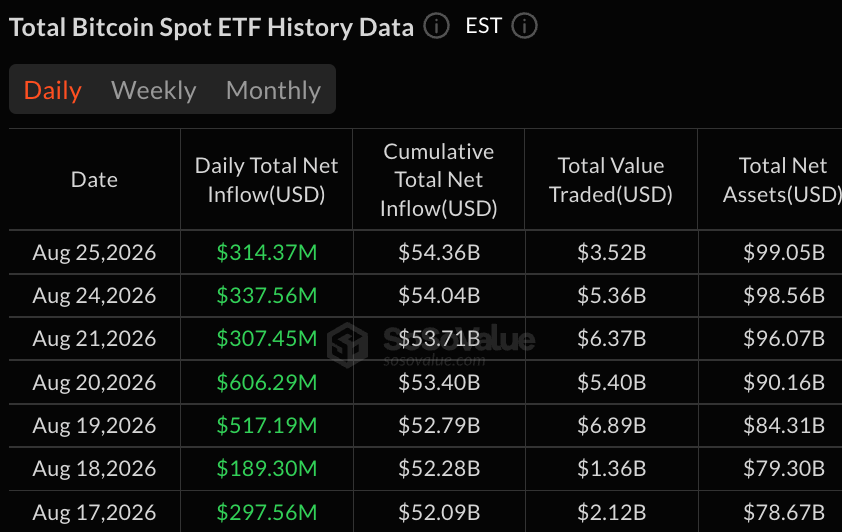The height and width of the screenshot is (532, 842).
Task: Click the $99.05B net assets cell
Action: (784, 252)
